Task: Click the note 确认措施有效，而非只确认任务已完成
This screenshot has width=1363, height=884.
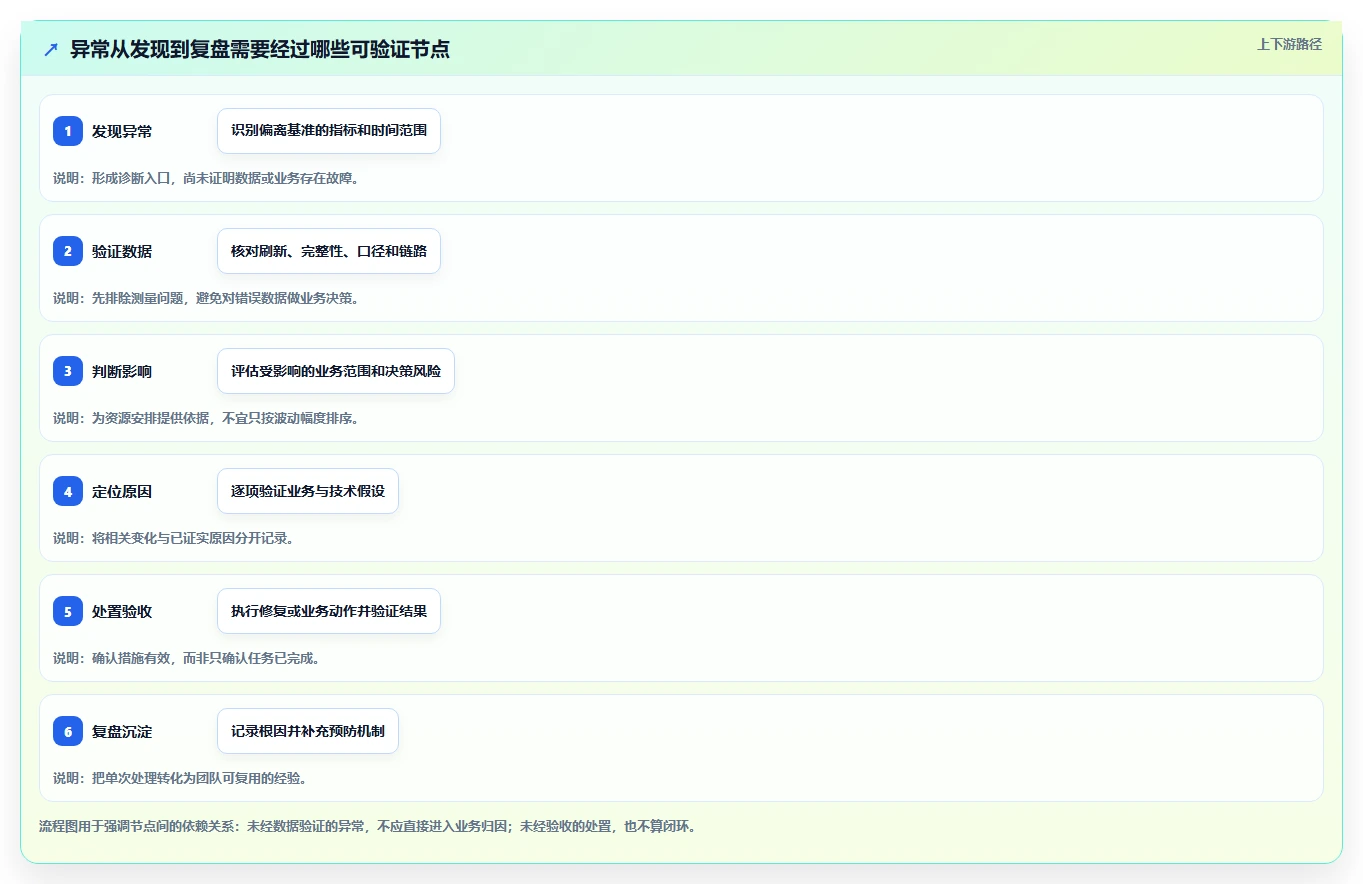Action: (x=186, y=658)
